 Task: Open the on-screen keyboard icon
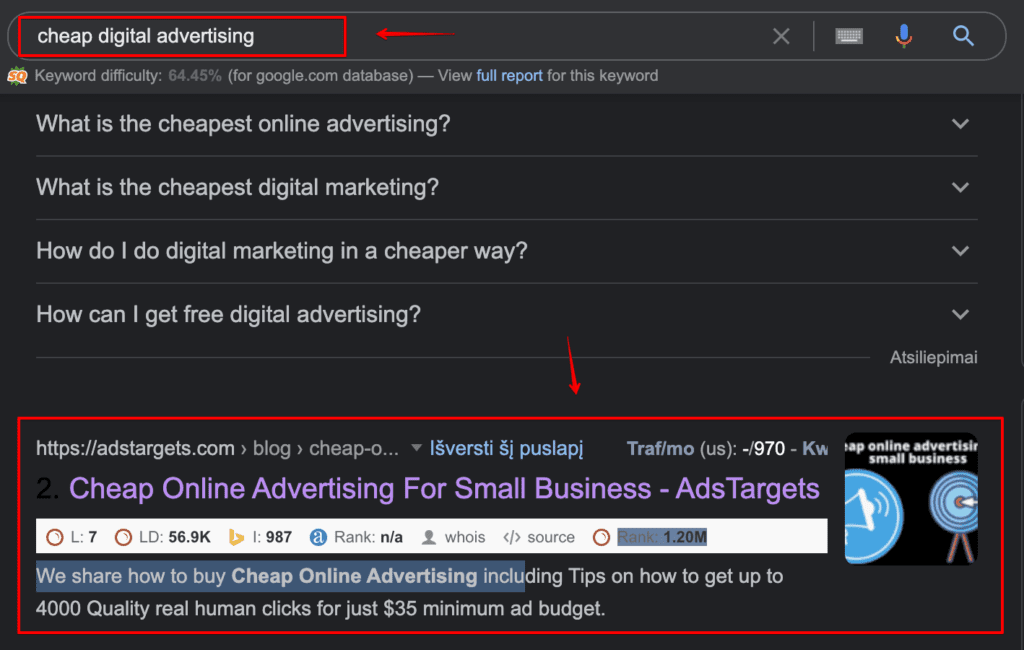(849, 36)
